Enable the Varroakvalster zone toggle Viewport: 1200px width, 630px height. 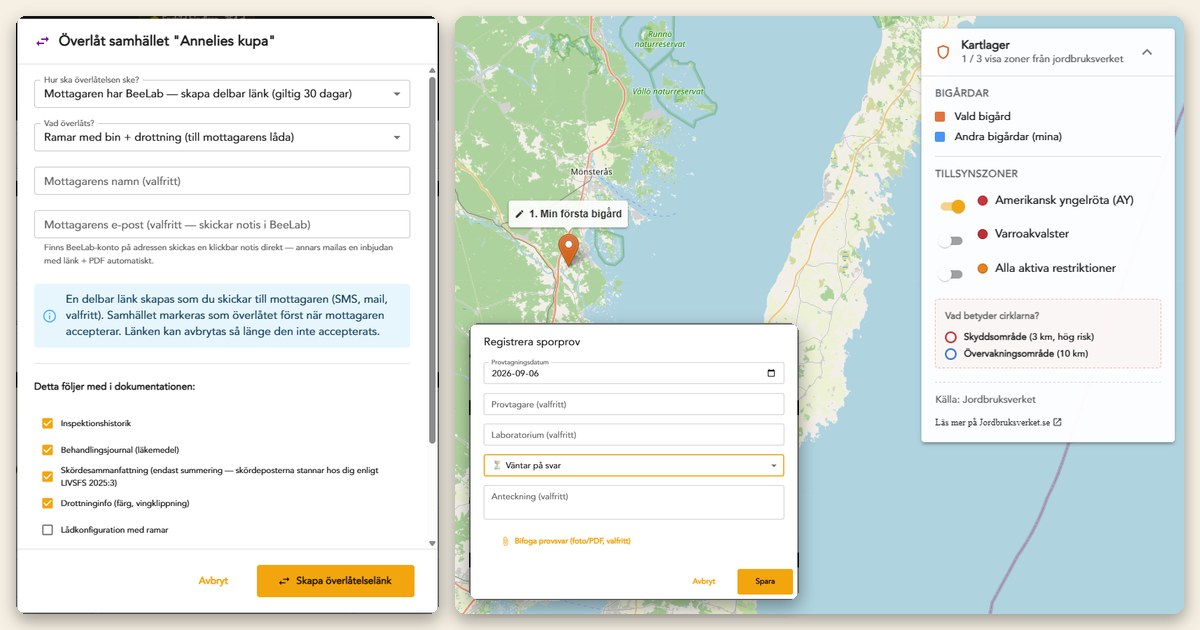tap(951, 241)
